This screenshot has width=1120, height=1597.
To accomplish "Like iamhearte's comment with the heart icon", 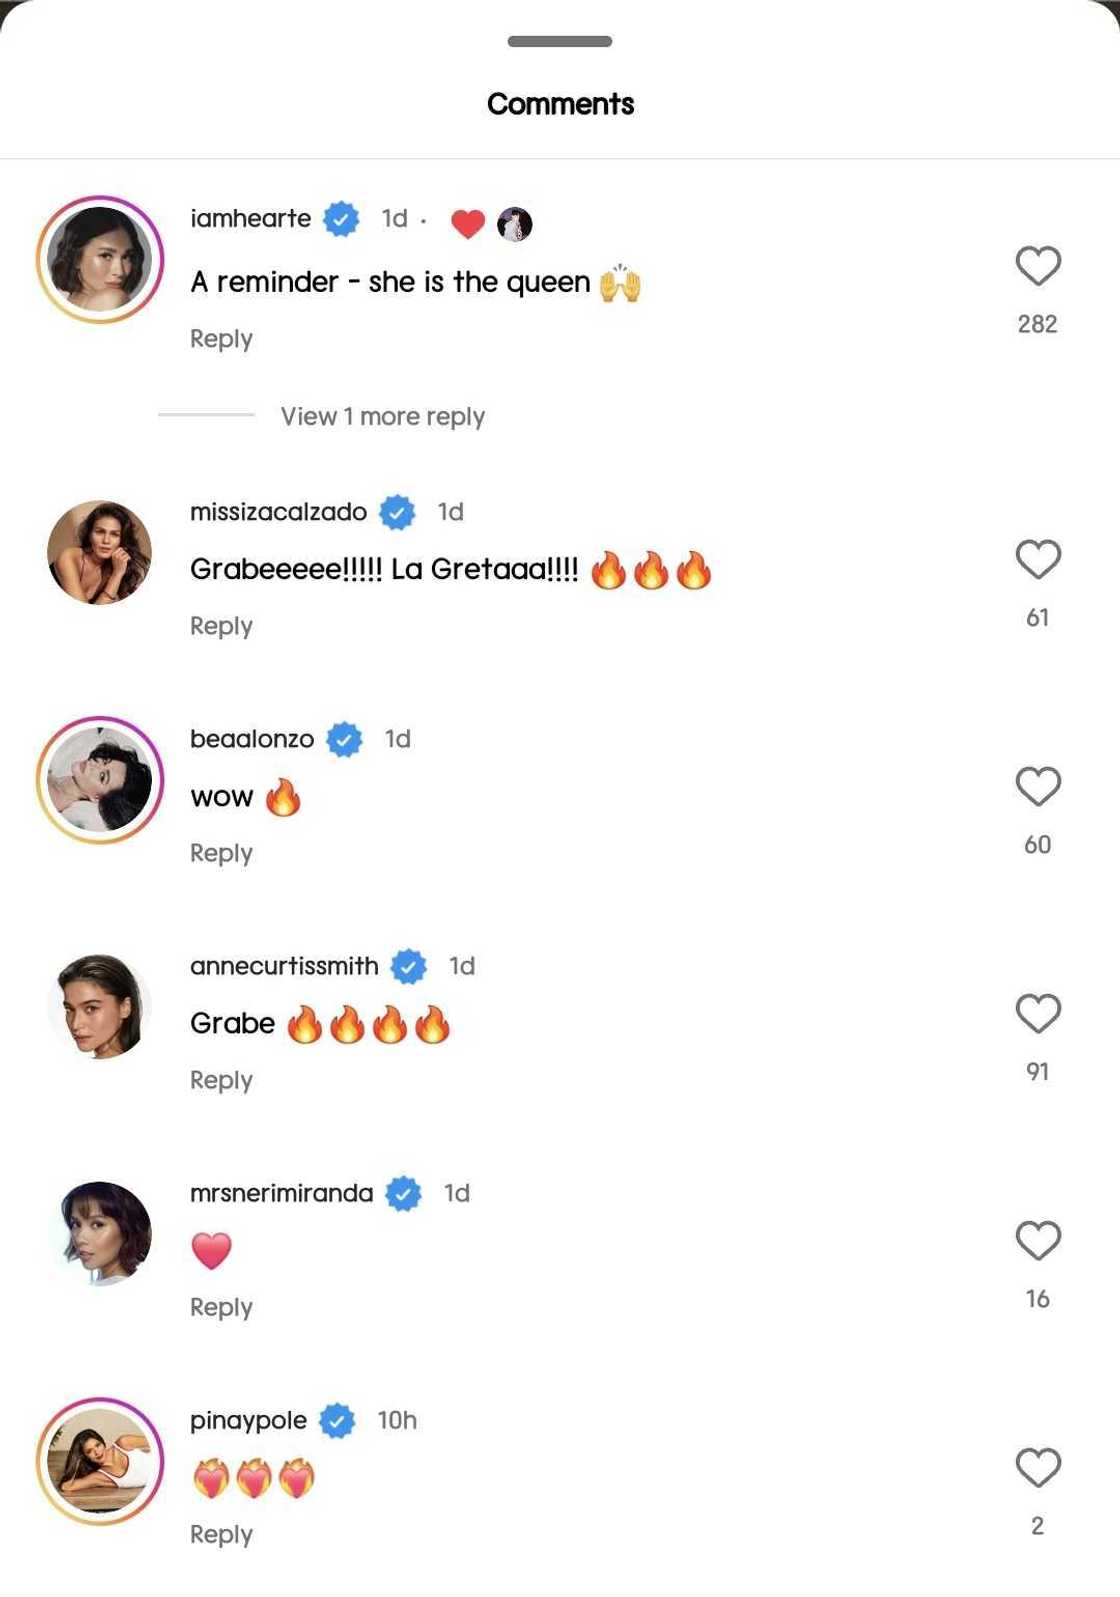I will (x=1037, y=266).
